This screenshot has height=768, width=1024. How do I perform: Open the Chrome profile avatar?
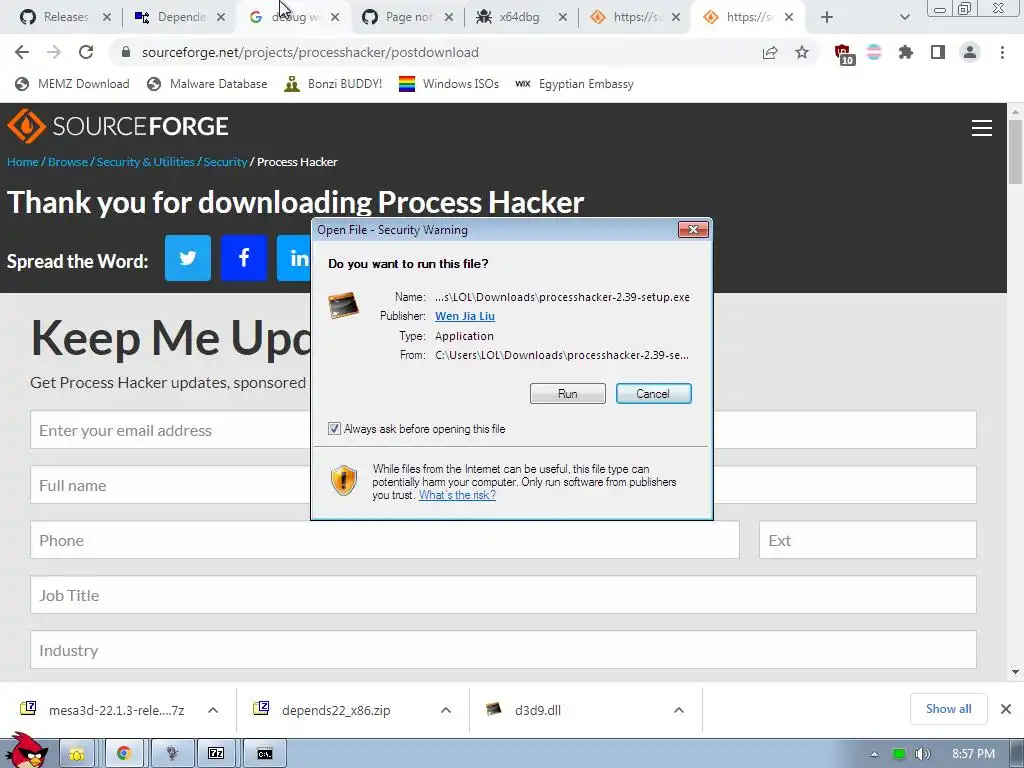(970, 52)
